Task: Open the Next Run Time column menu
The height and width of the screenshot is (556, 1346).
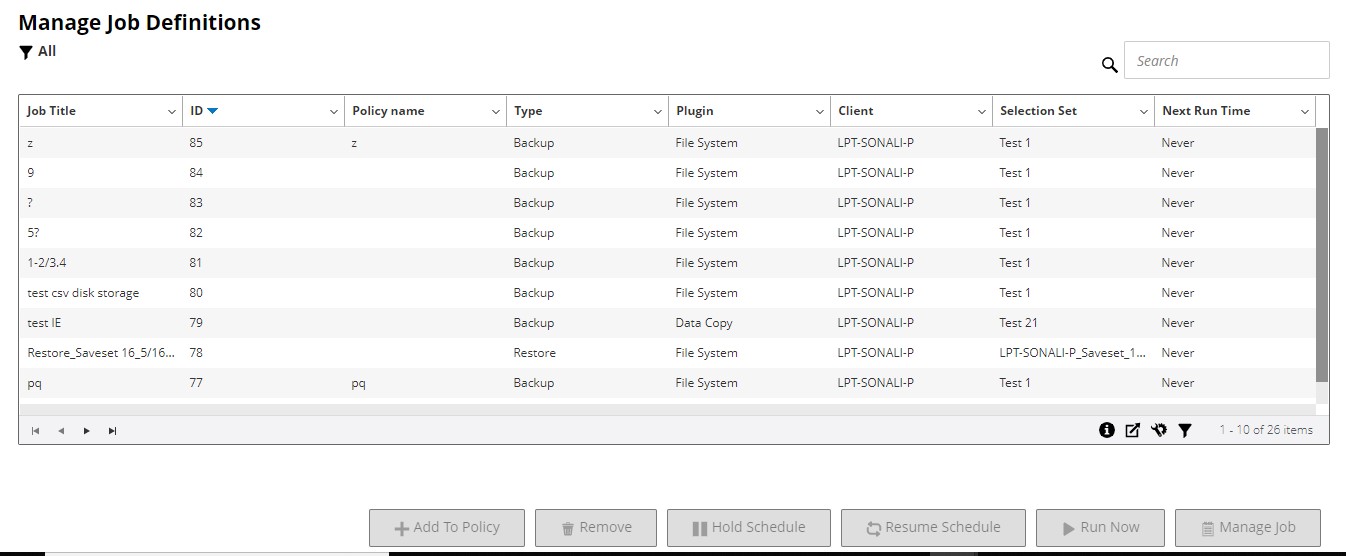Action: point(1304,112)
